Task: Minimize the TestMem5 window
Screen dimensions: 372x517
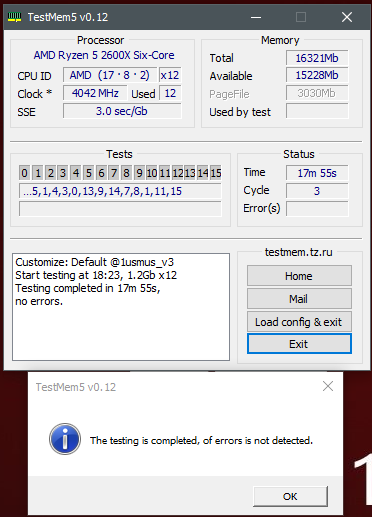Action: click(x=256, y=17)
